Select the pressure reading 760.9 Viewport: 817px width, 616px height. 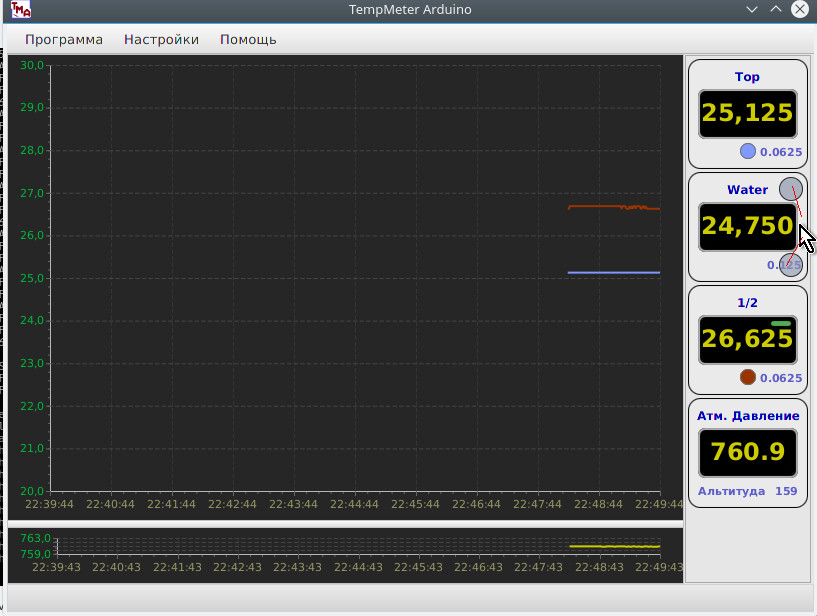pyautogui.click(x=748, y=452)
